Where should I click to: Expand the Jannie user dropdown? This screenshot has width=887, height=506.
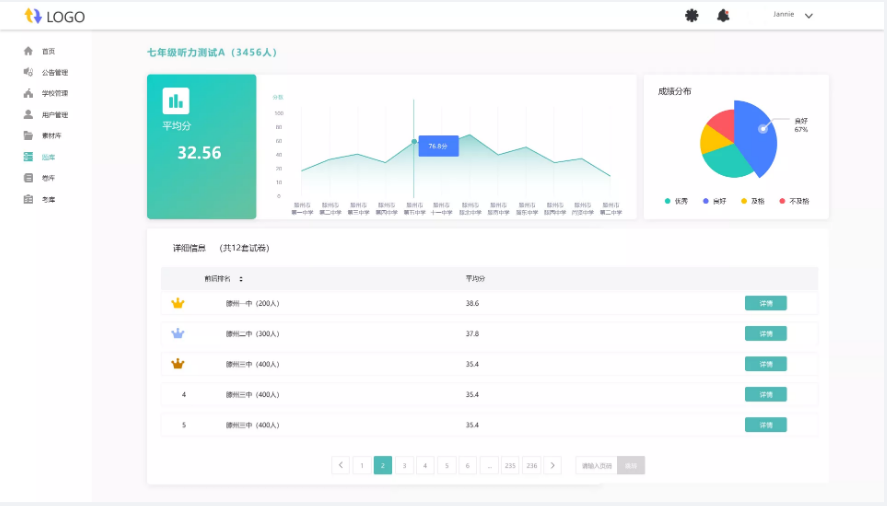809,16
